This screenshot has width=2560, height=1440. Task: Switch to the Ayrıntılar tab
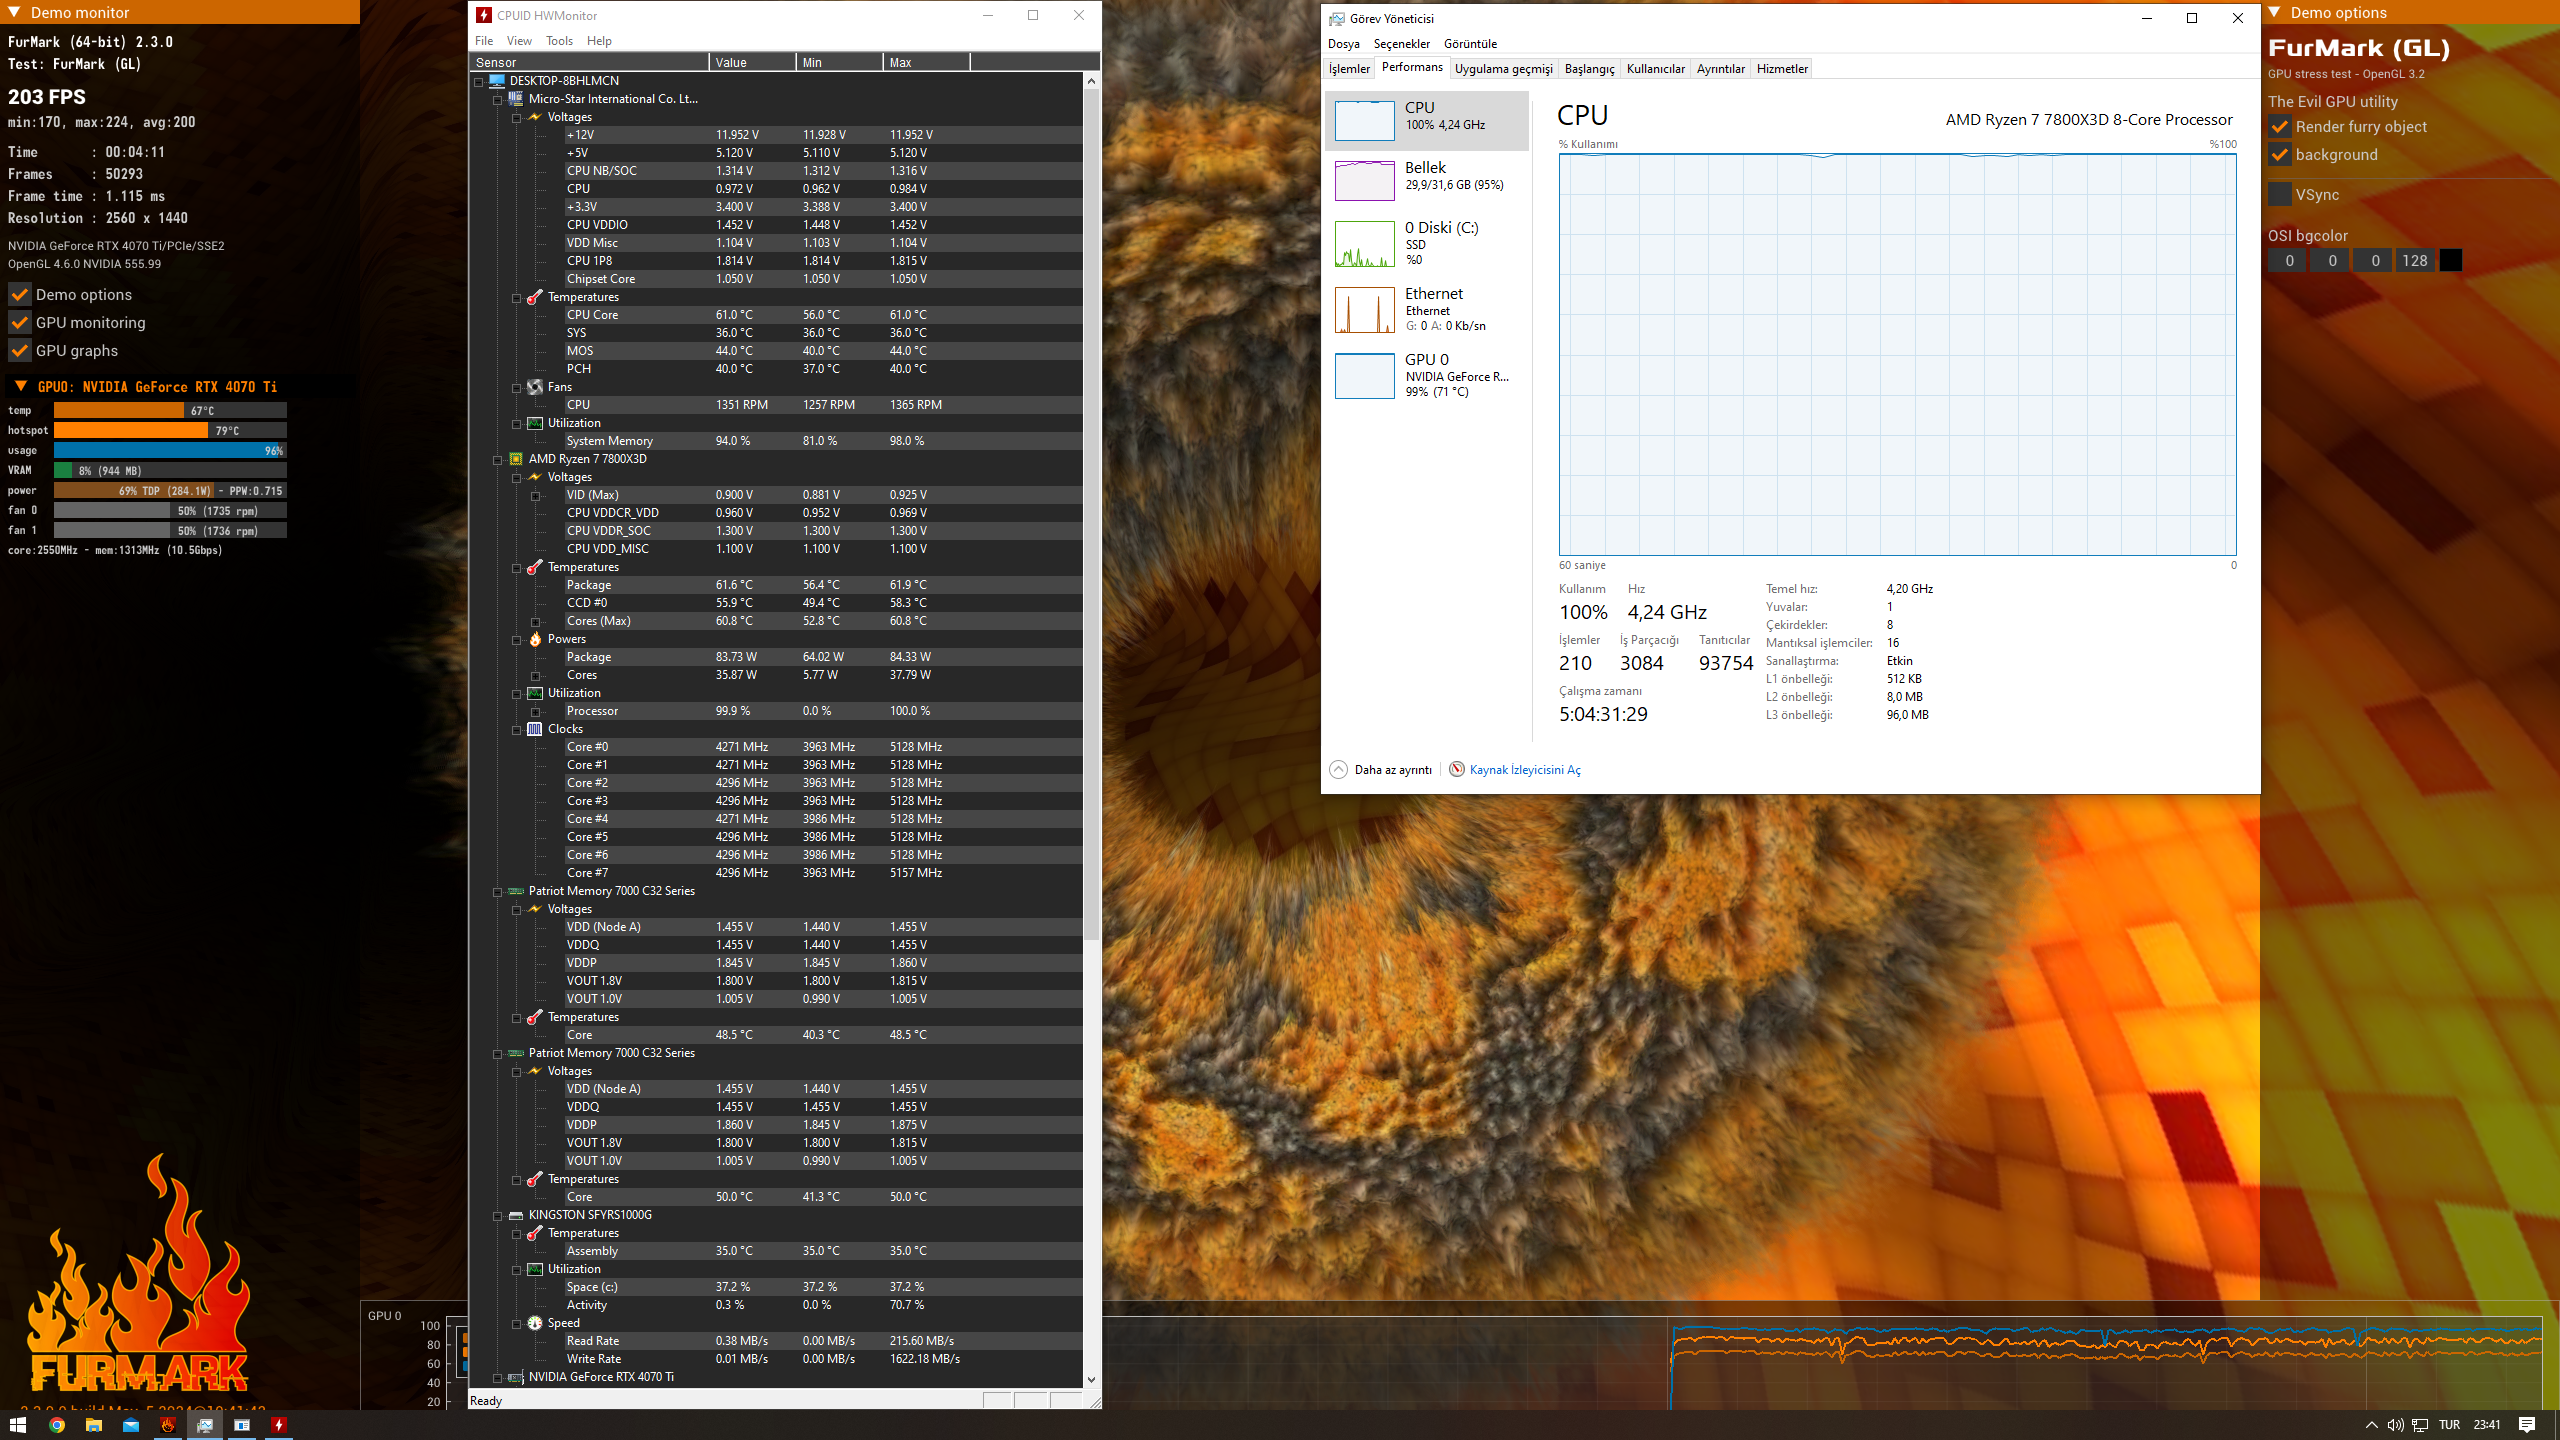(1720, 69)
